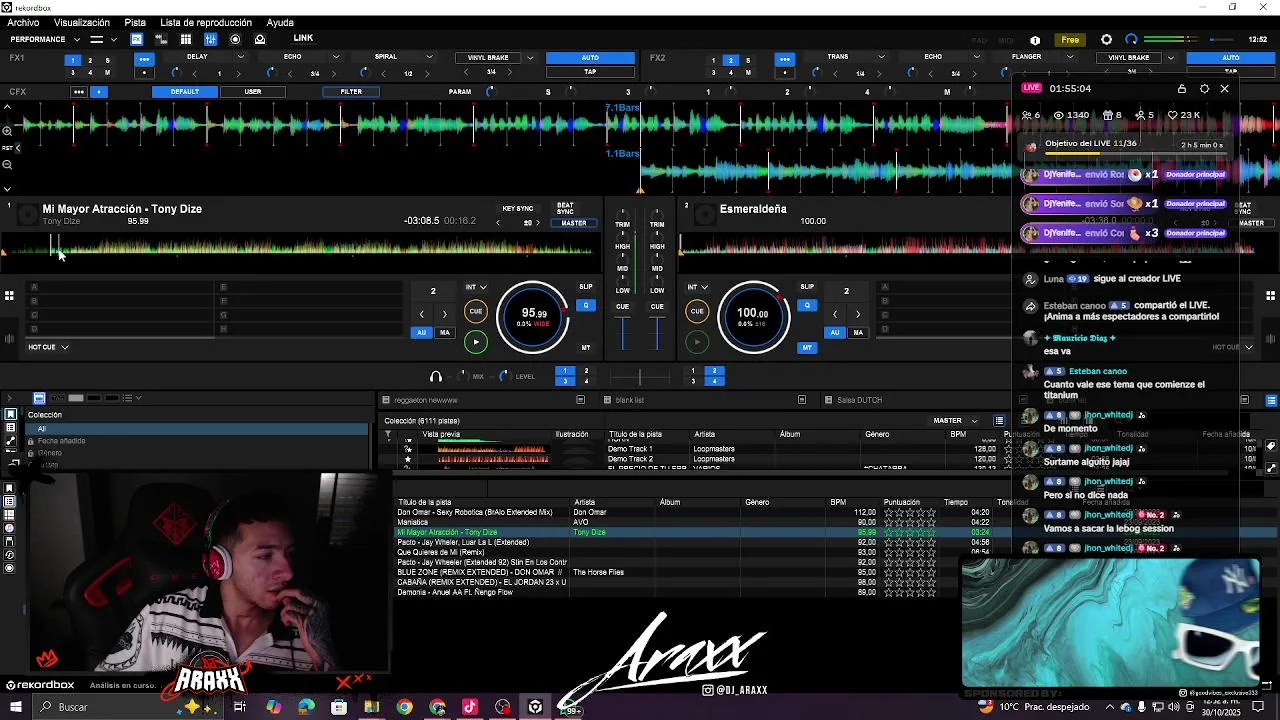Image resolution: width=1280 pixels, height=720 pixels.
Task: Zoom in the waveform magnifier
Action: pos(7,131)
